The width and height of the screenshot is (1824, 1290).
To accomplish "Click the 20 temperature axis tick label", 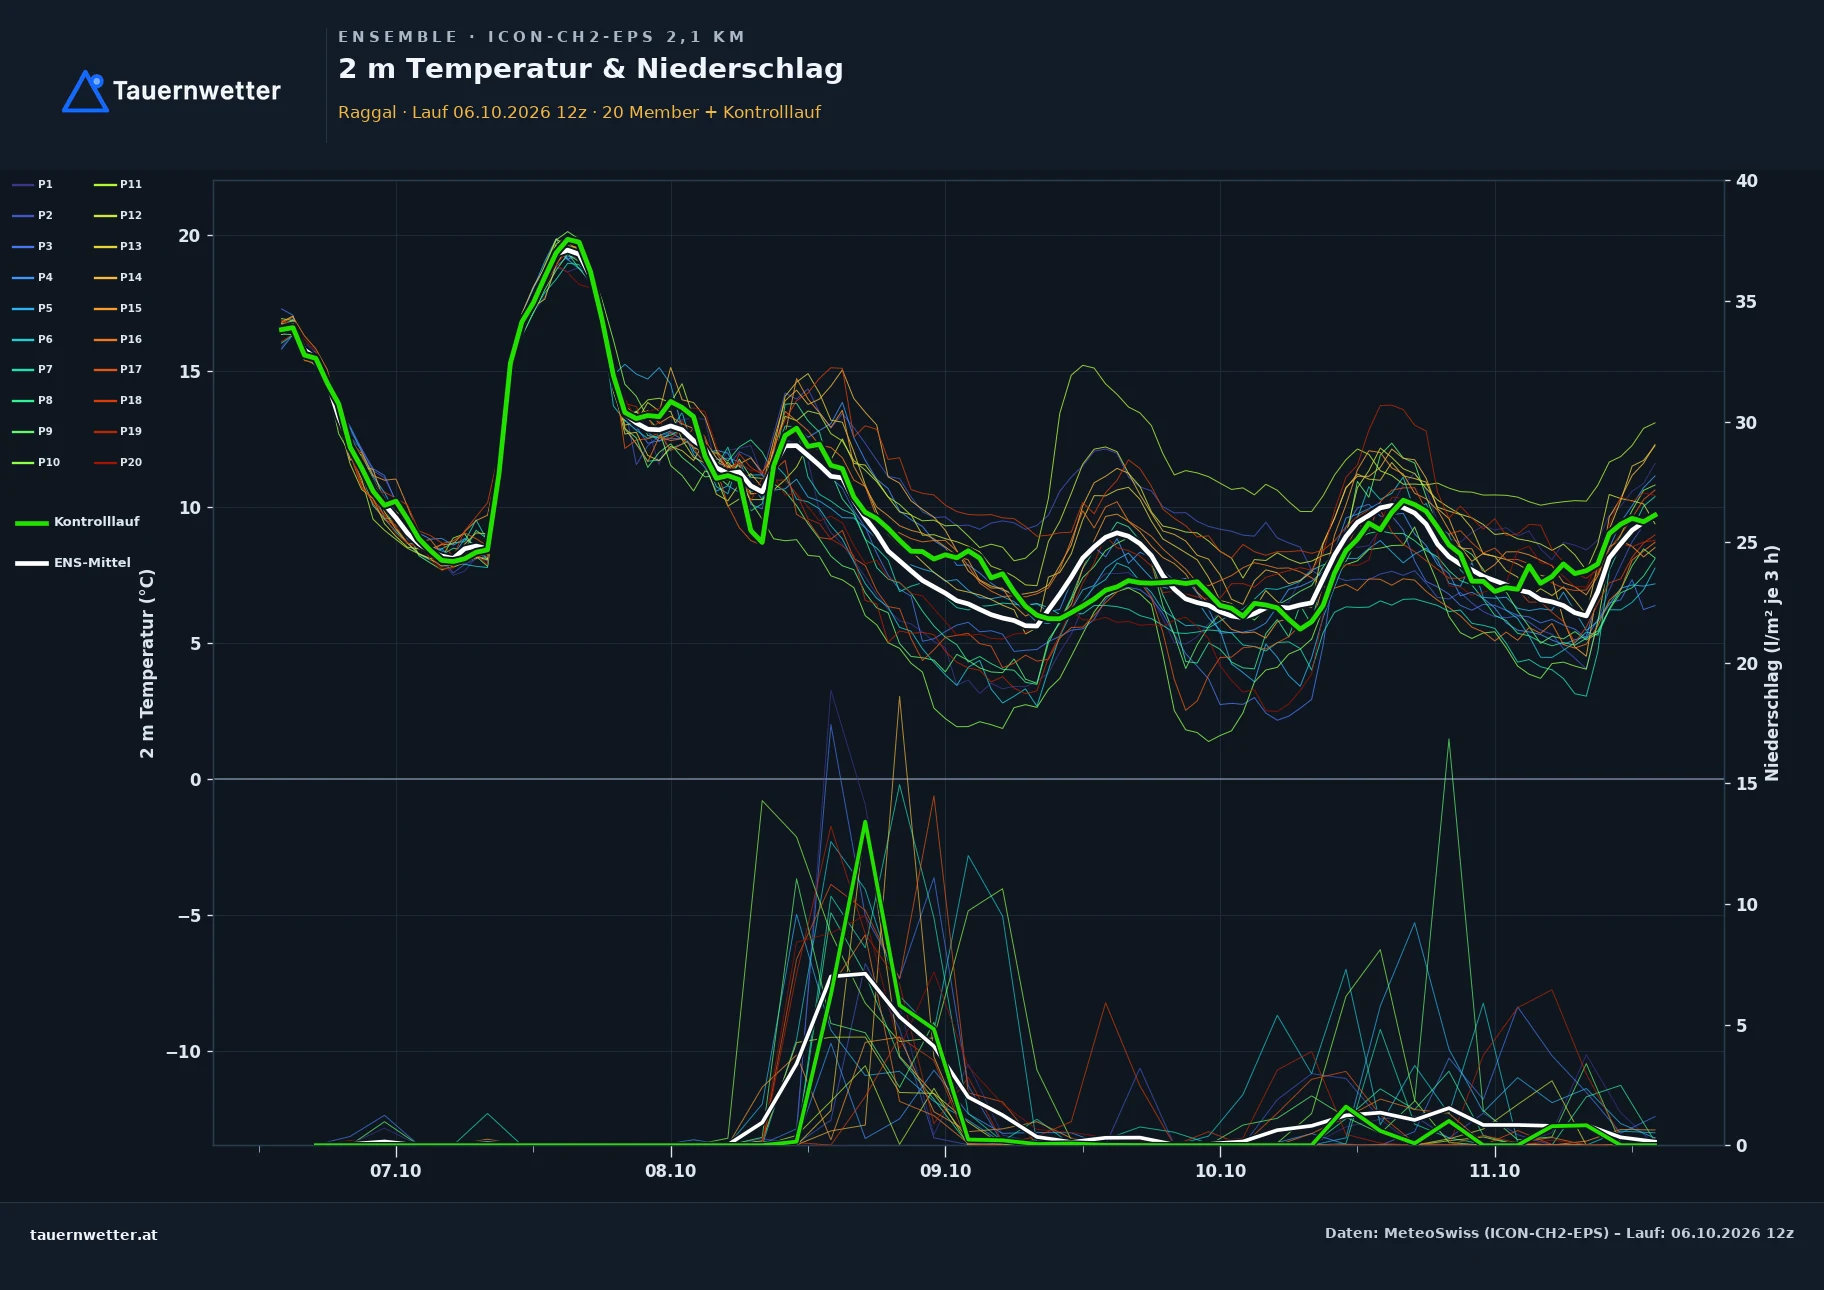I will click(x=189, y=236).
